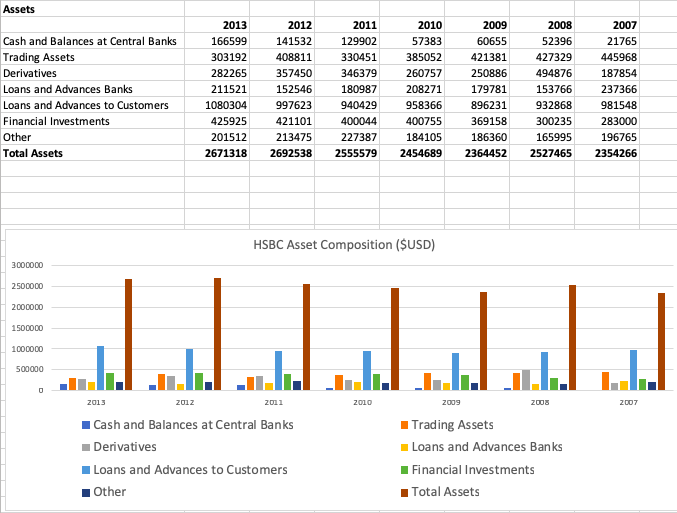Click the Financial Investments row label cell

pos(92,121)
